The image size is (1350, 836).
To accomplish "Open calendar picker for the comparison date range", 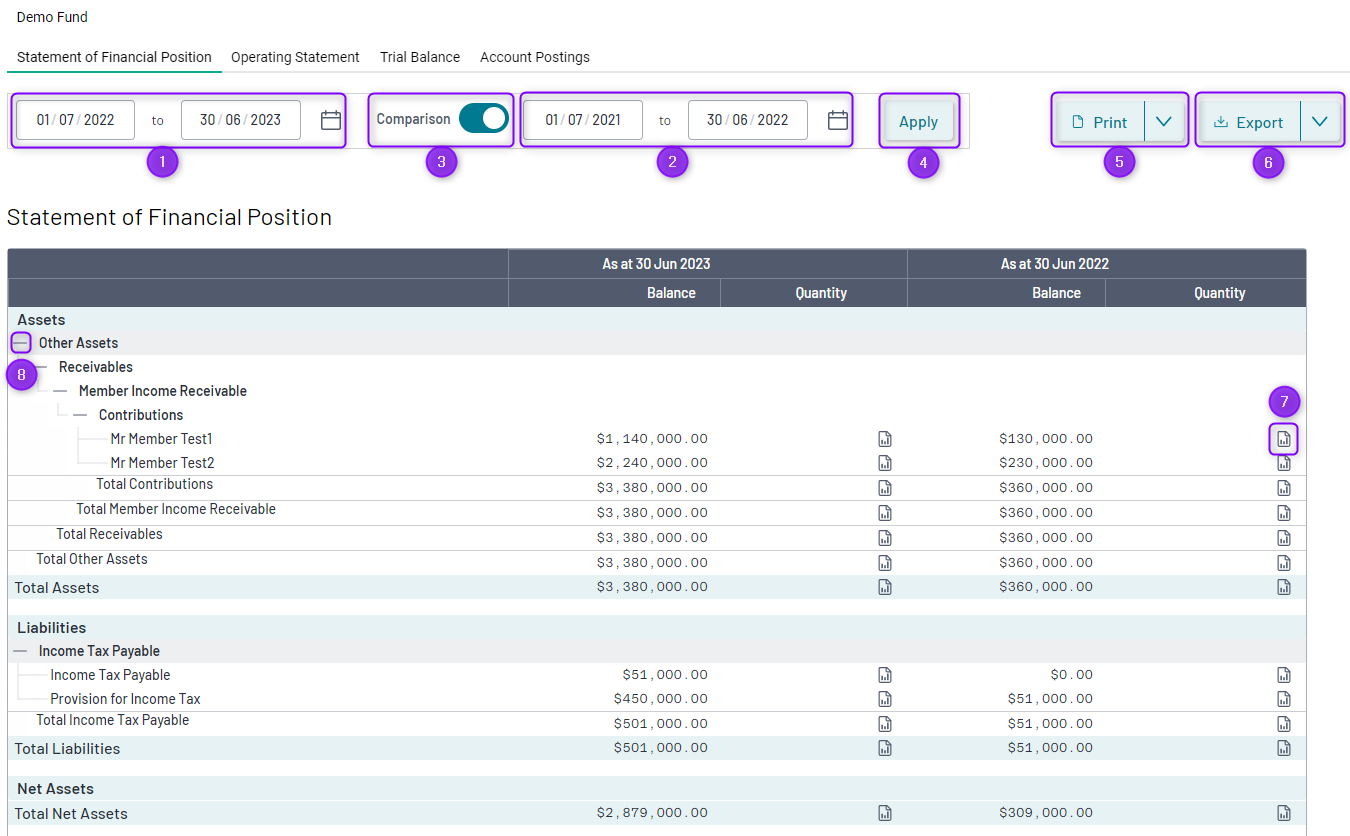I will pos(838,120).
